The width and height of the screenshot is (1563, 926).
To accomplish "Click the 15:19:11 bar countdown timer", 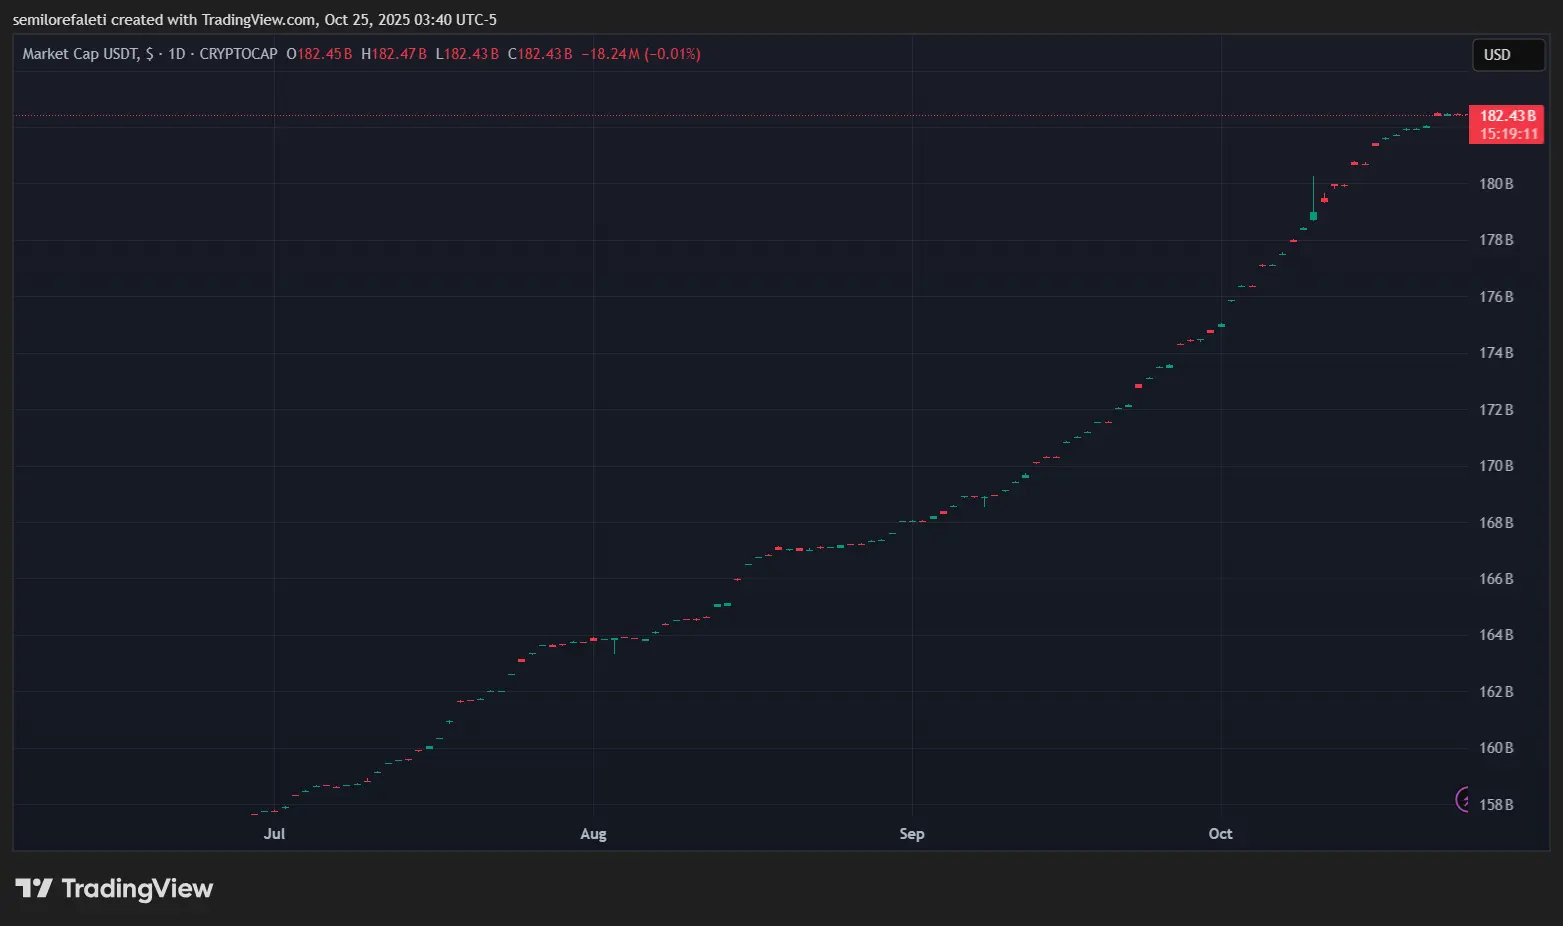I will (x=1507, y=134).
